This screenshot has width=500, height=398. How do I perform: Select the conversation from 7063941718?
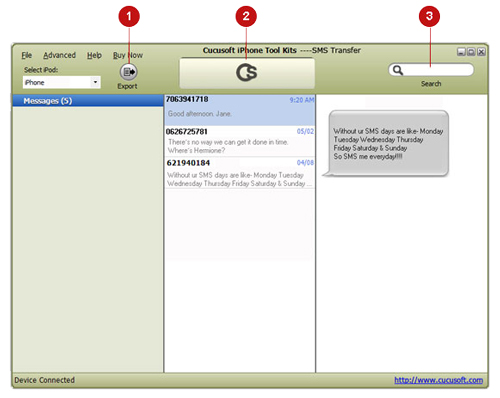click(x=240, y=110)
